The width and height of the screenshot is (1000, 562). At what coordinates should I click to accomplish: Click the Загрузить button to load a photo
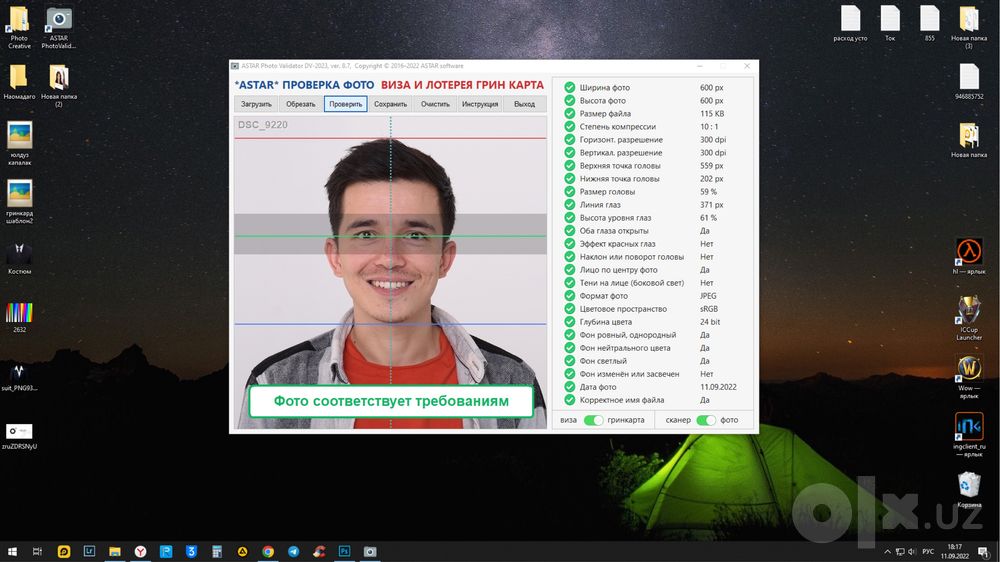(x=256, y=104)
